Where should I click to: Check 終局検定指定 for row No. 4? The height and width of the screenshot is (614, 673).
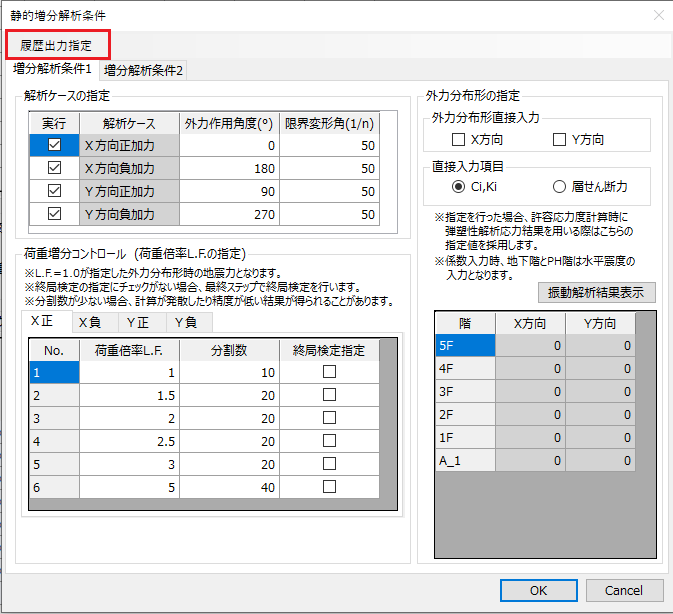point(329,441)
